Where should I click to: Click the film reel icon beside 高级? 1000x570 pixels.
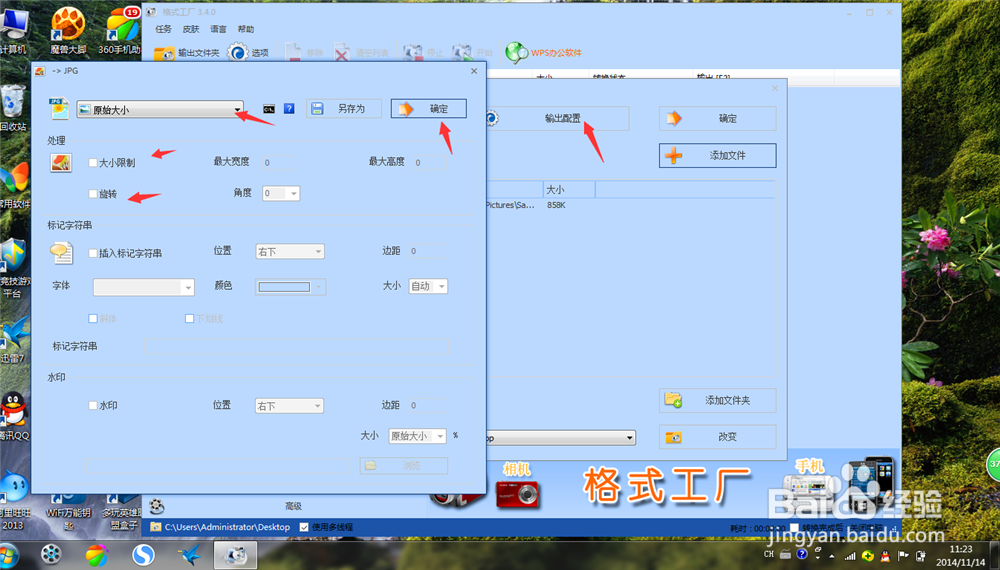click(157, 506)
